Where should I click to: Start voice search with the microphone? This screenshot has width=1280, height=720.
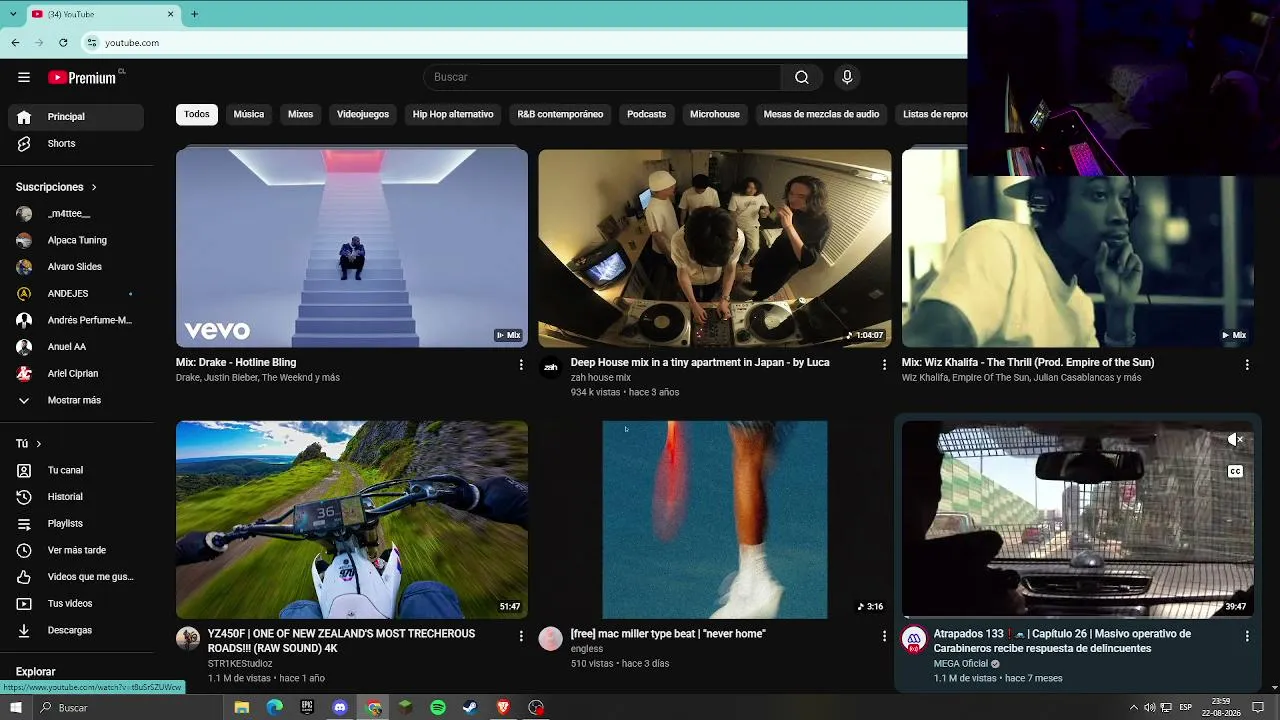[847, 77]
